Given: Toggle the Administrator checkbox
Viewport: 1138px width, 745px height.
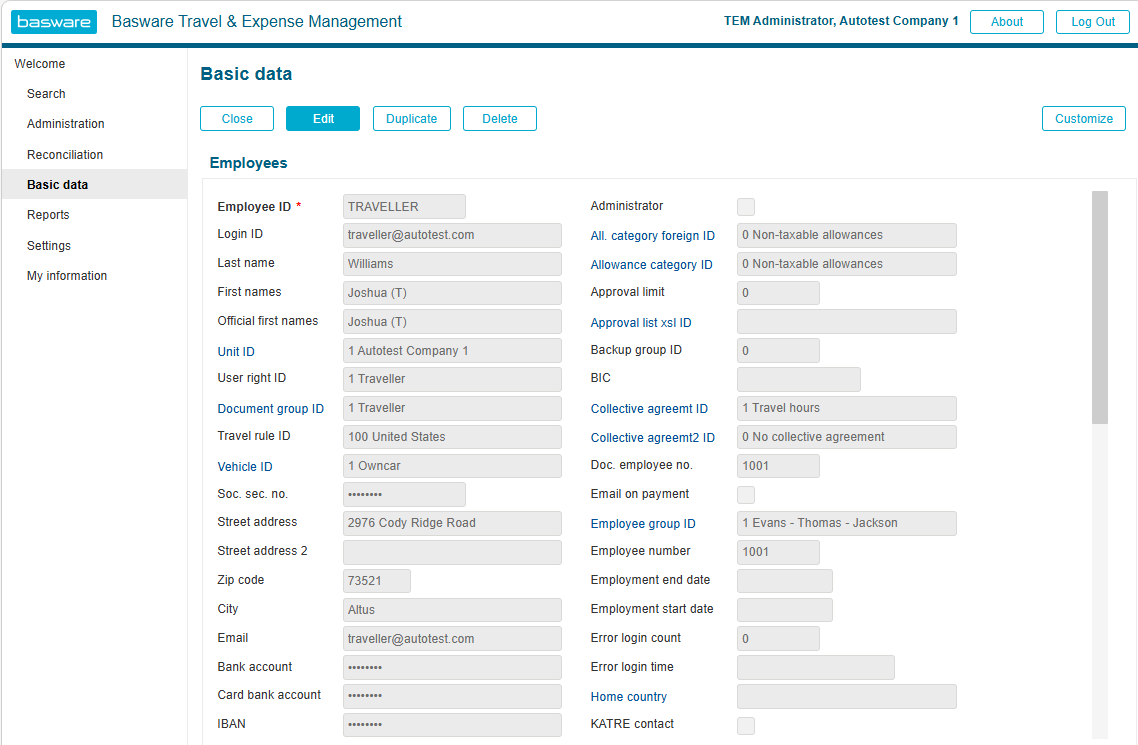Looking at the screenshot, I should tap(745, 207).
